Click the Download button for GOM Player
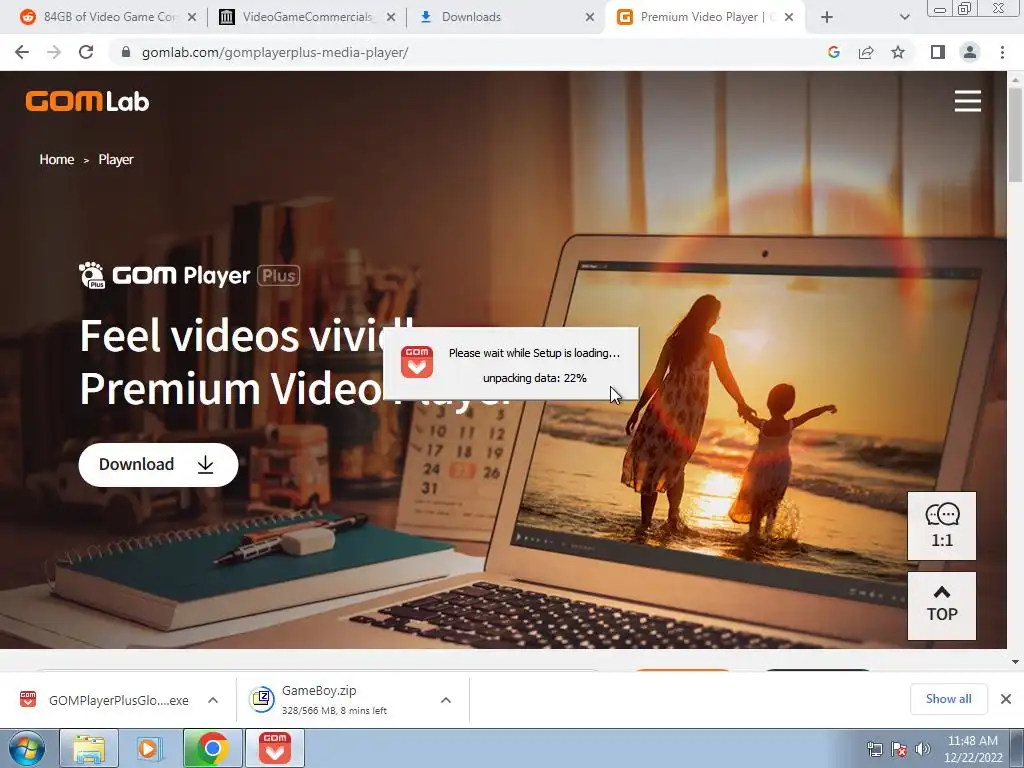Viewport: 1024px width, 768px height. tap(158, 464)
